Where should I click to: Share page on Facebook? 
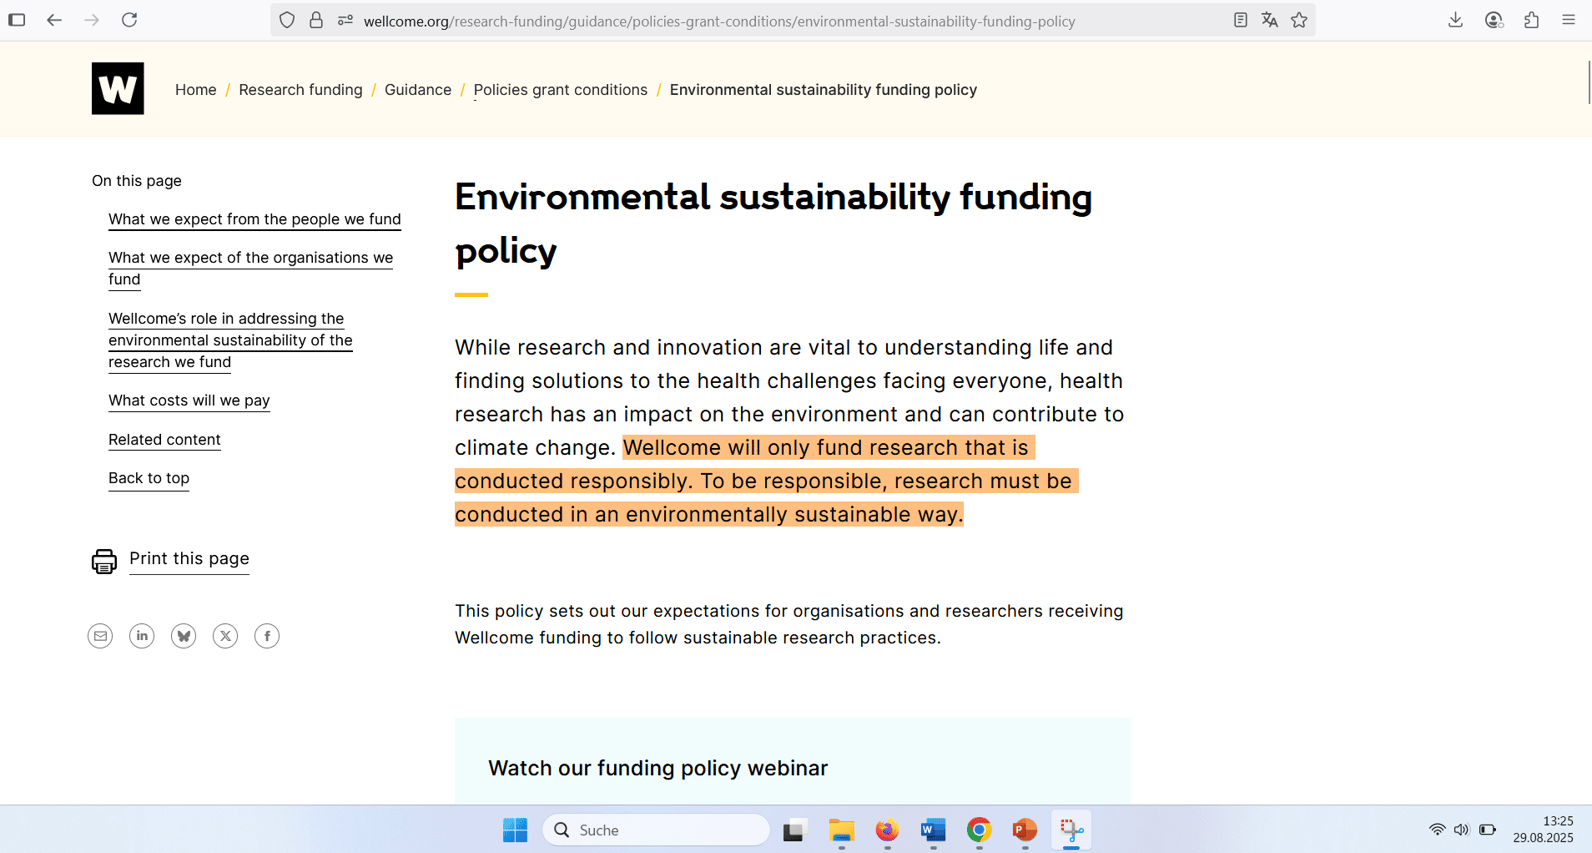click(267, 636)
